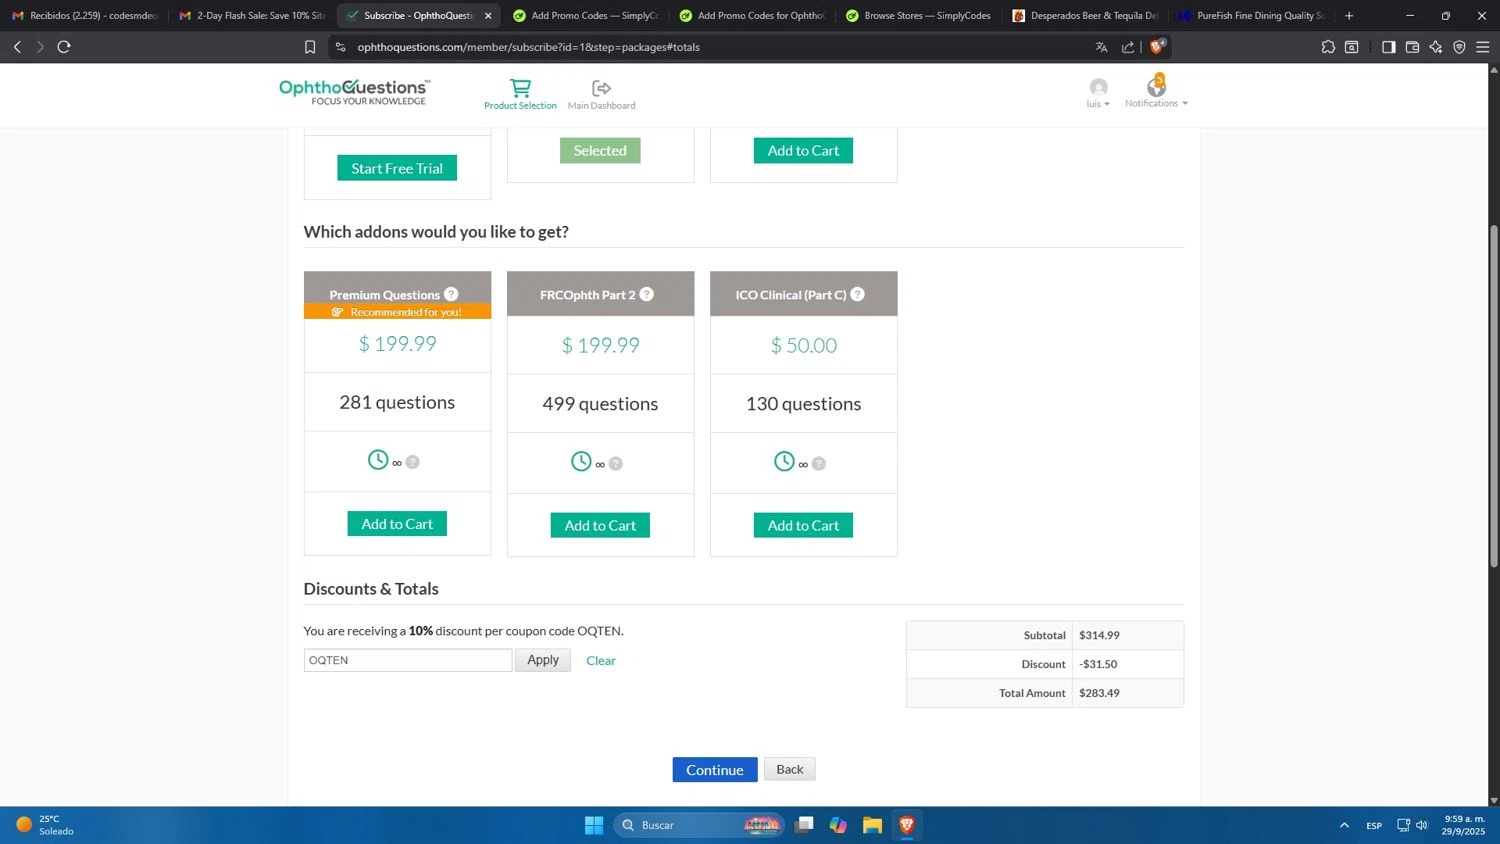Click the -$31.50 discount value

[x=1098, y=664]
